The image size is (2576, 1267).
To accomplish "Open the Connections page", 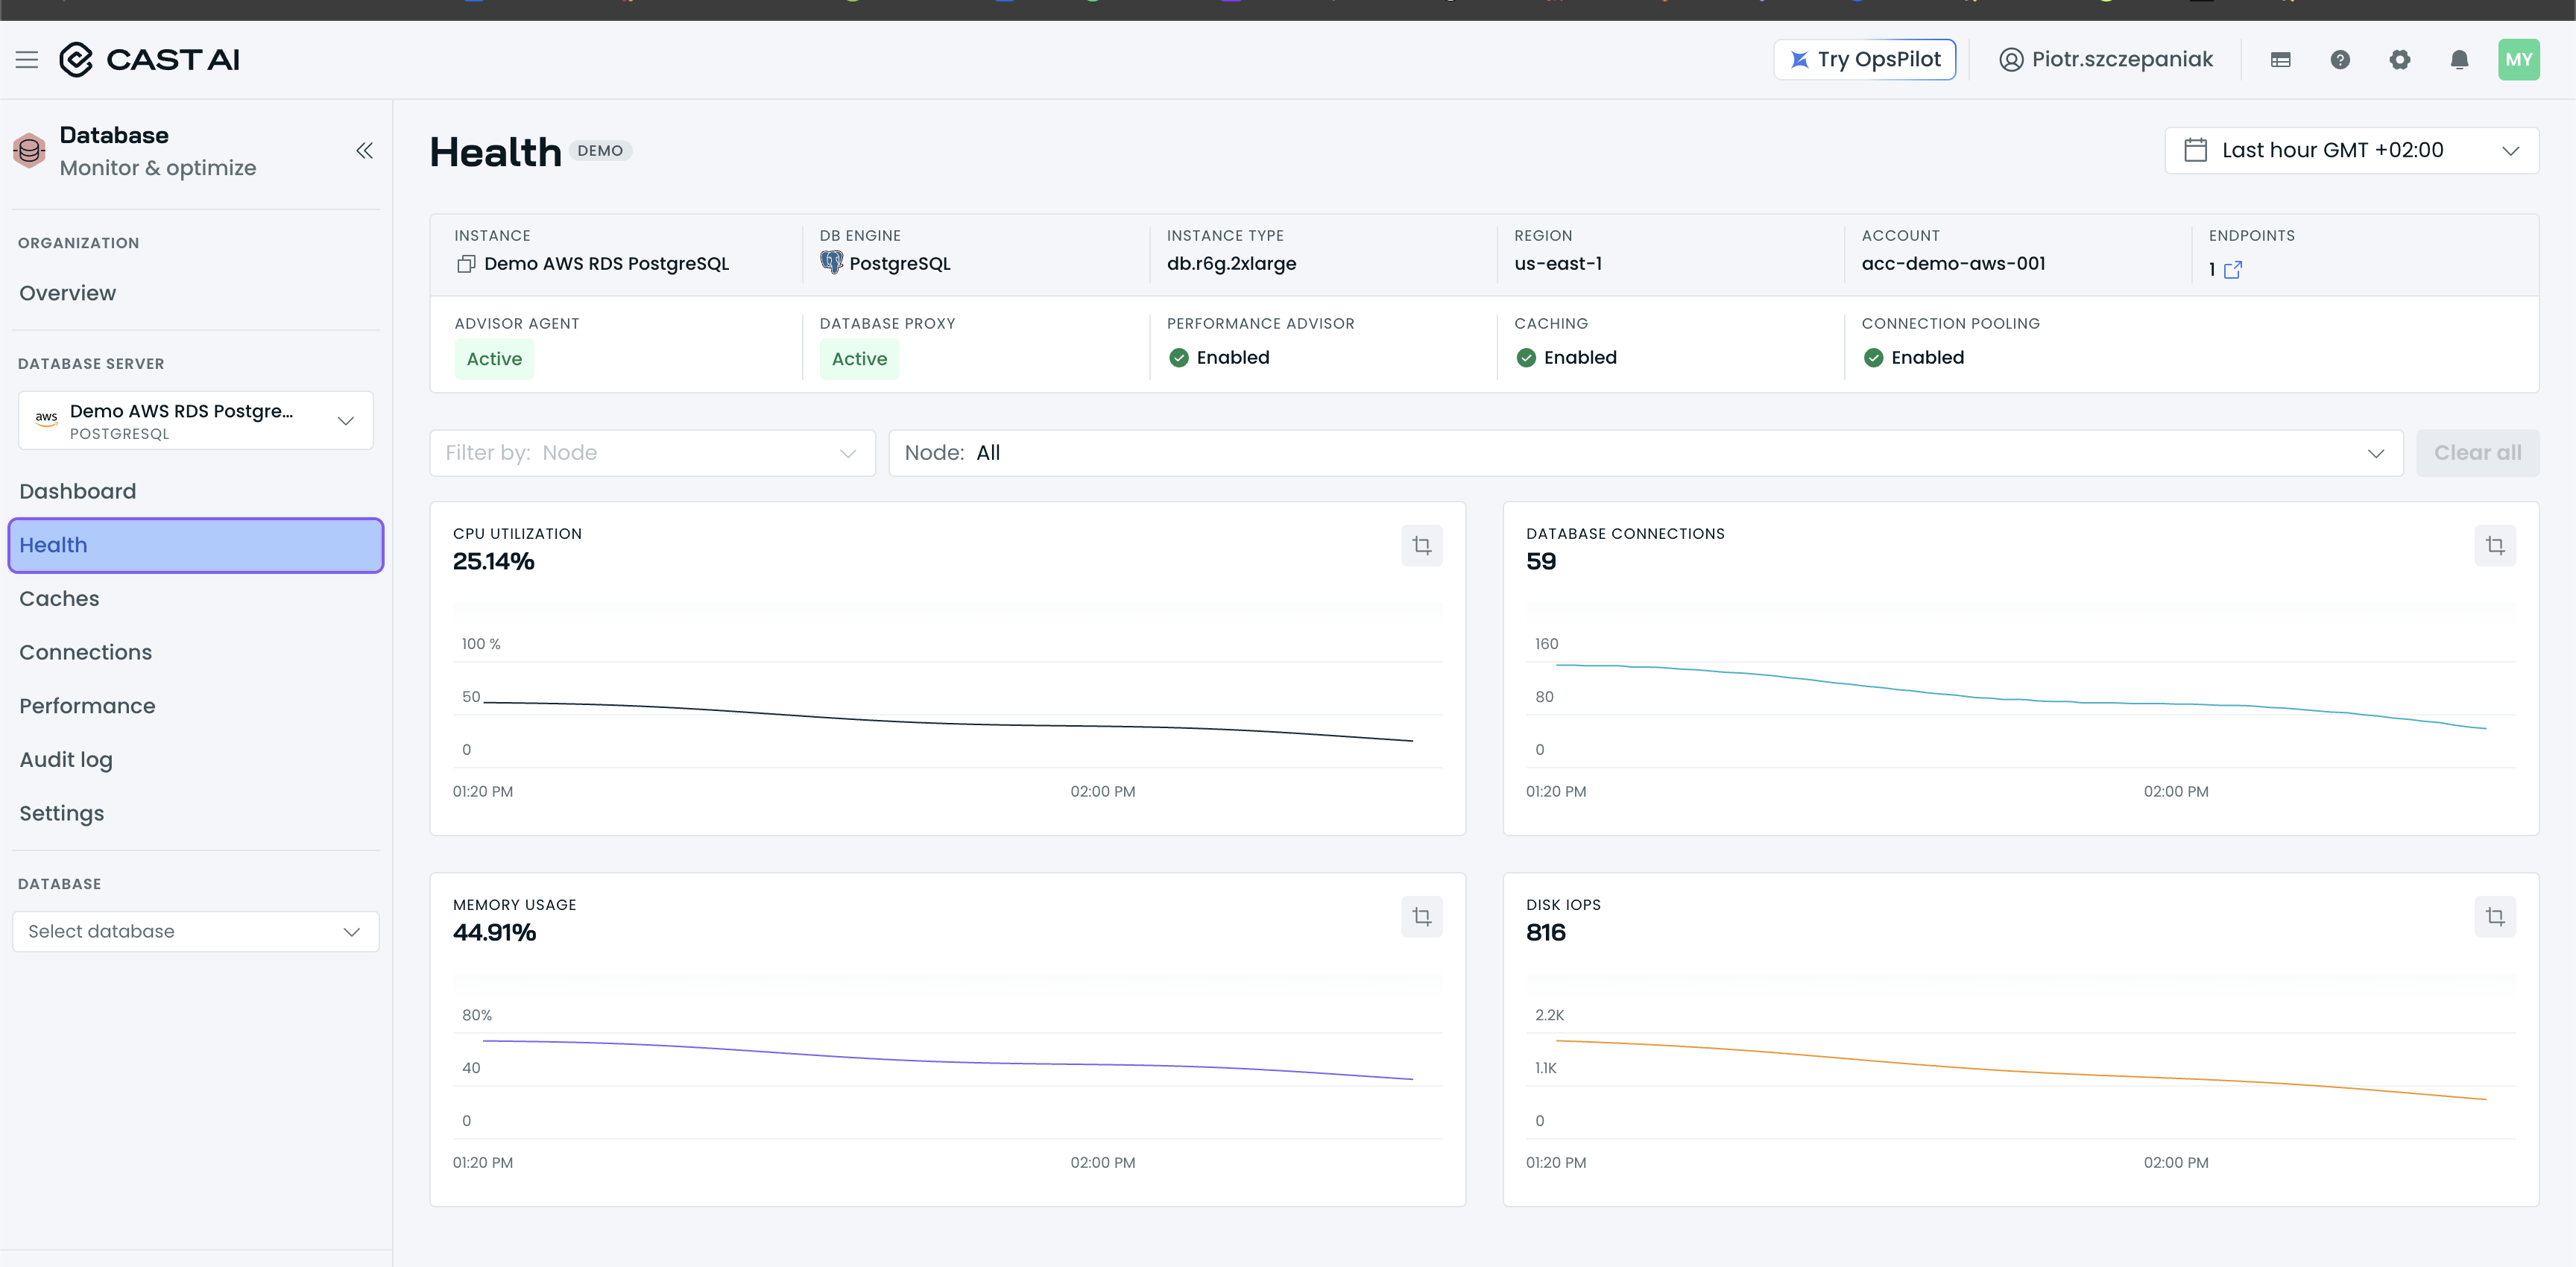I will [x=86, y=652].
